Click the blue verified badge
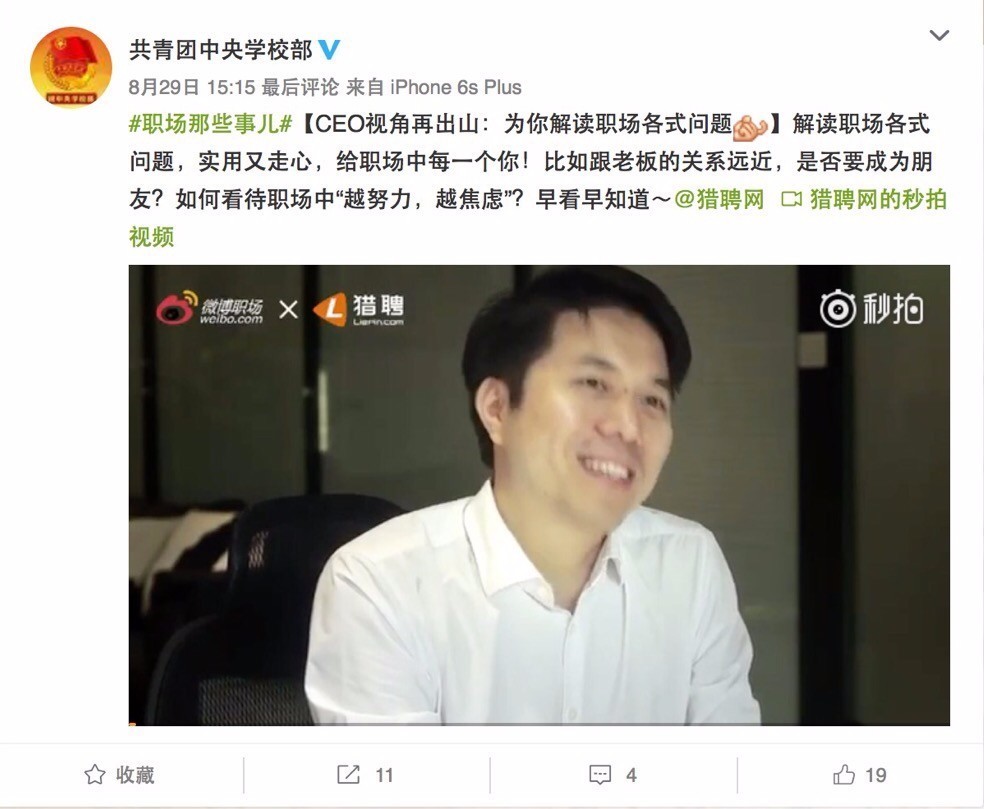 click(329, 50)
